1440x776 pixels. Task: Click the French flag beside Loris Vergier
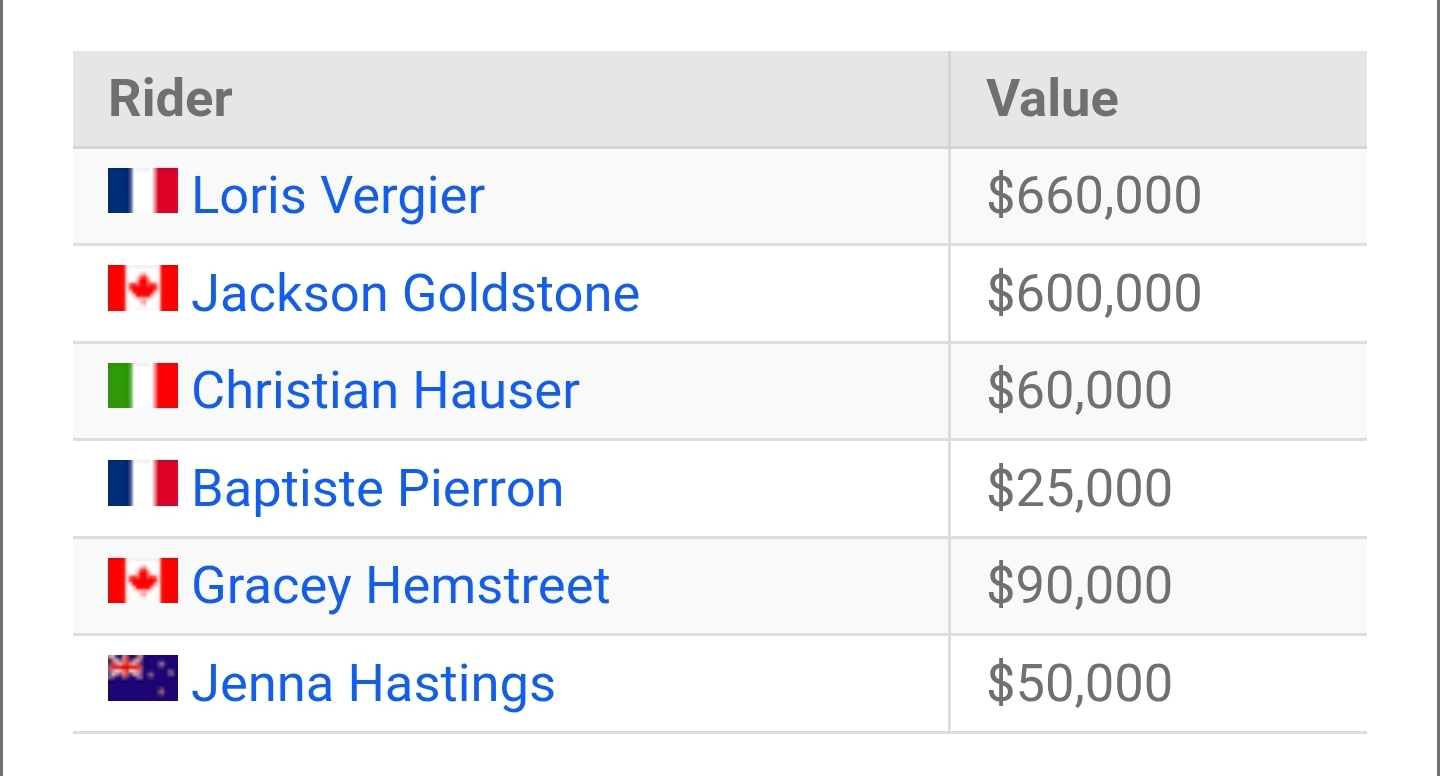[x=143, y=191]
